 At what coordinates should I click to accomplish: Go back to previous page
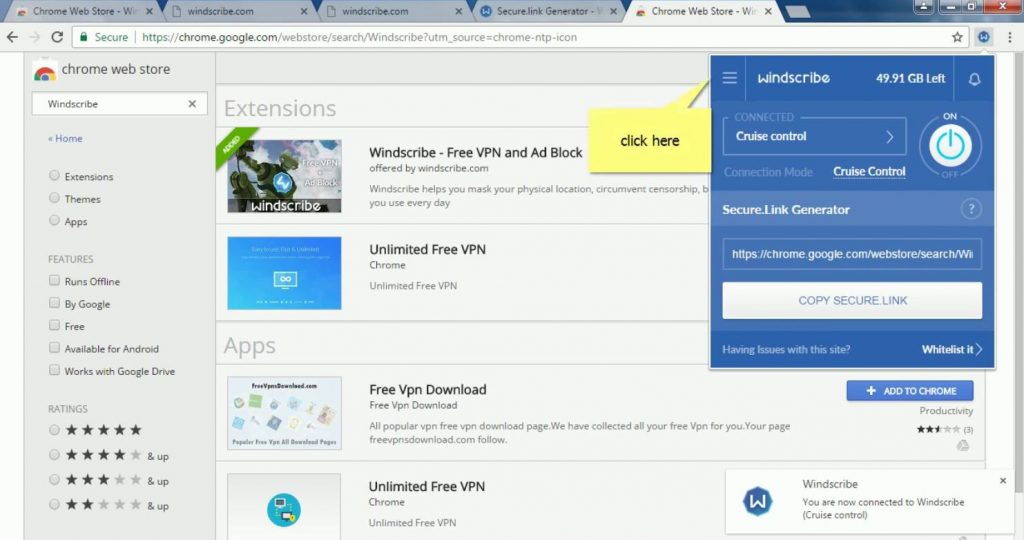(x=12, y=37)
